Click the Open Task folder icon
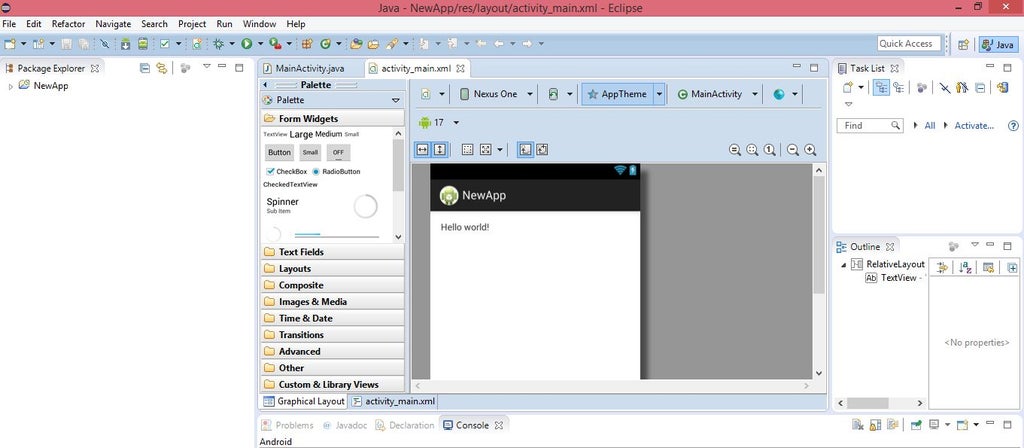 373,44
